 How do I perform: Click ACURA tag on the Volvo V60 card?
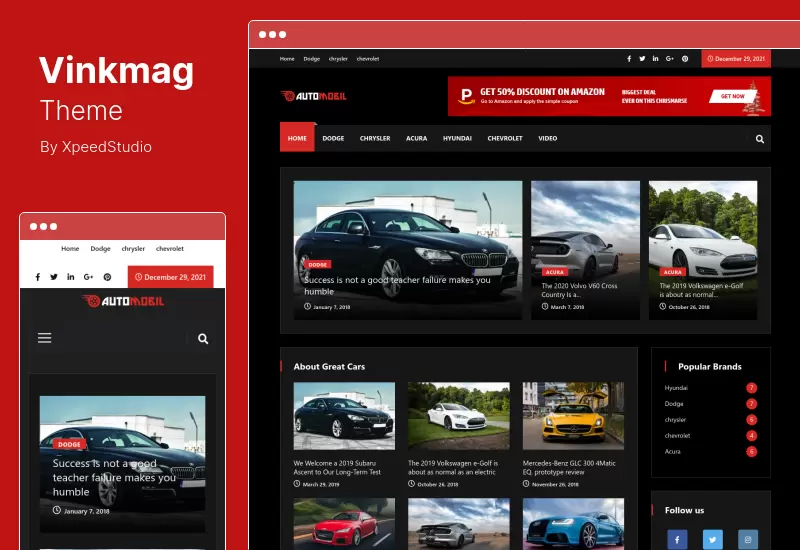pyautogui.click(x=555, y=272)
